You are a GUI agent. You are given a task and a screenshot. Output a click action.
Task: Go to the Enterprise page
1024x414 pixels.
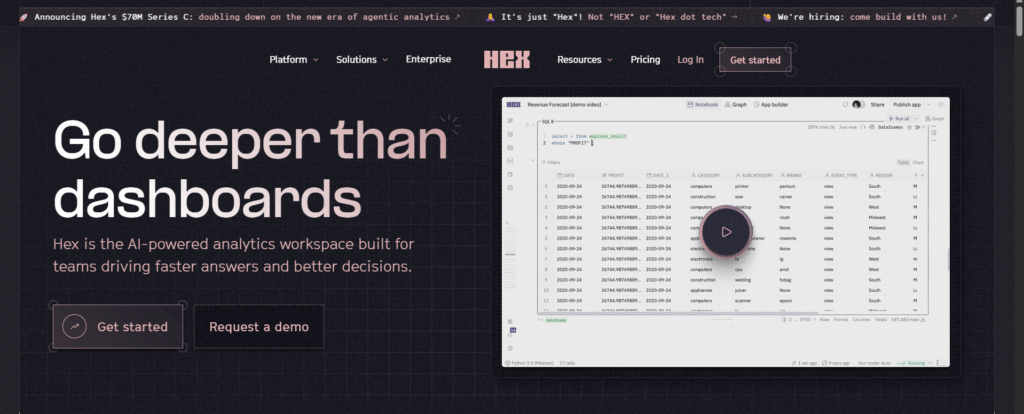(x=428, y=59)
